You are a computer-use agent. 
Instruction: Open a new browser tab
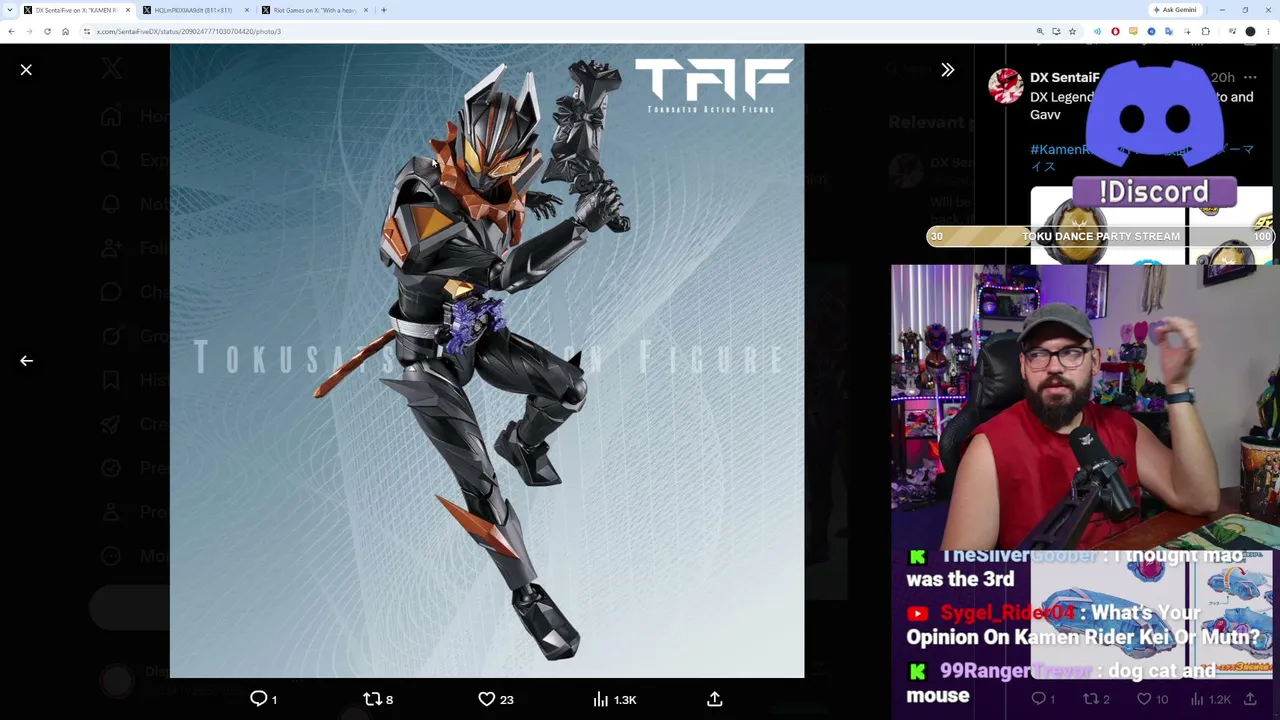tap(384, 10)
